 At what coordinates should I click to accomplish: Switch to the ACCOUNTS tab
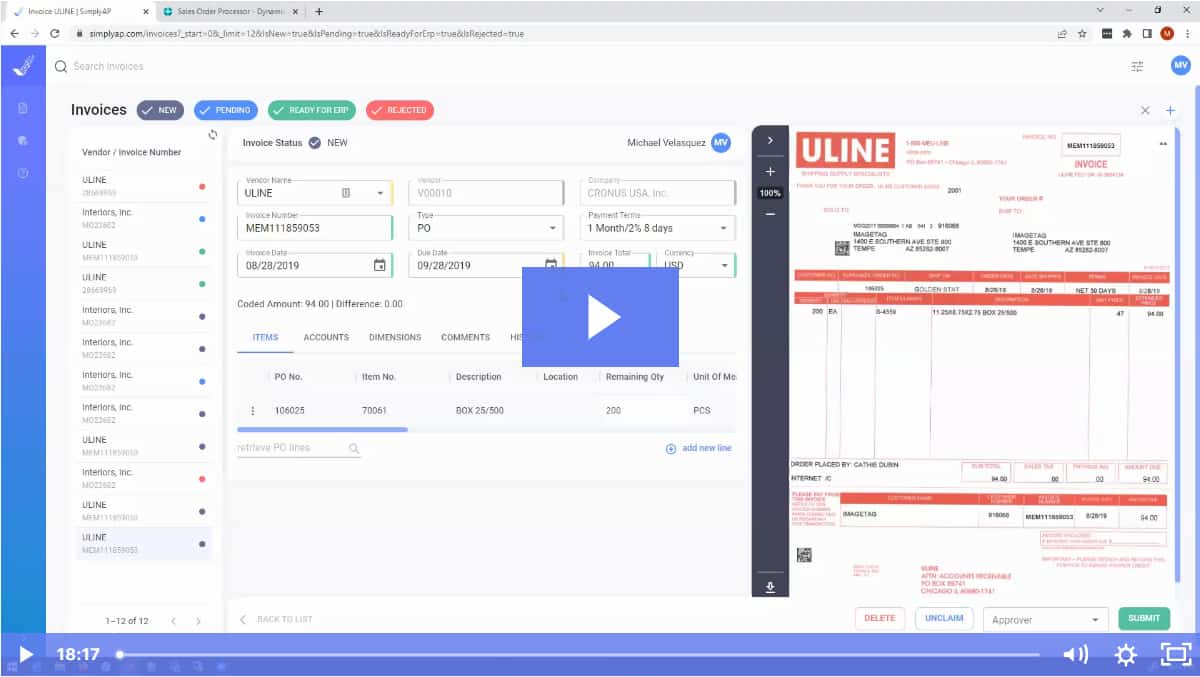pos(326,337)
